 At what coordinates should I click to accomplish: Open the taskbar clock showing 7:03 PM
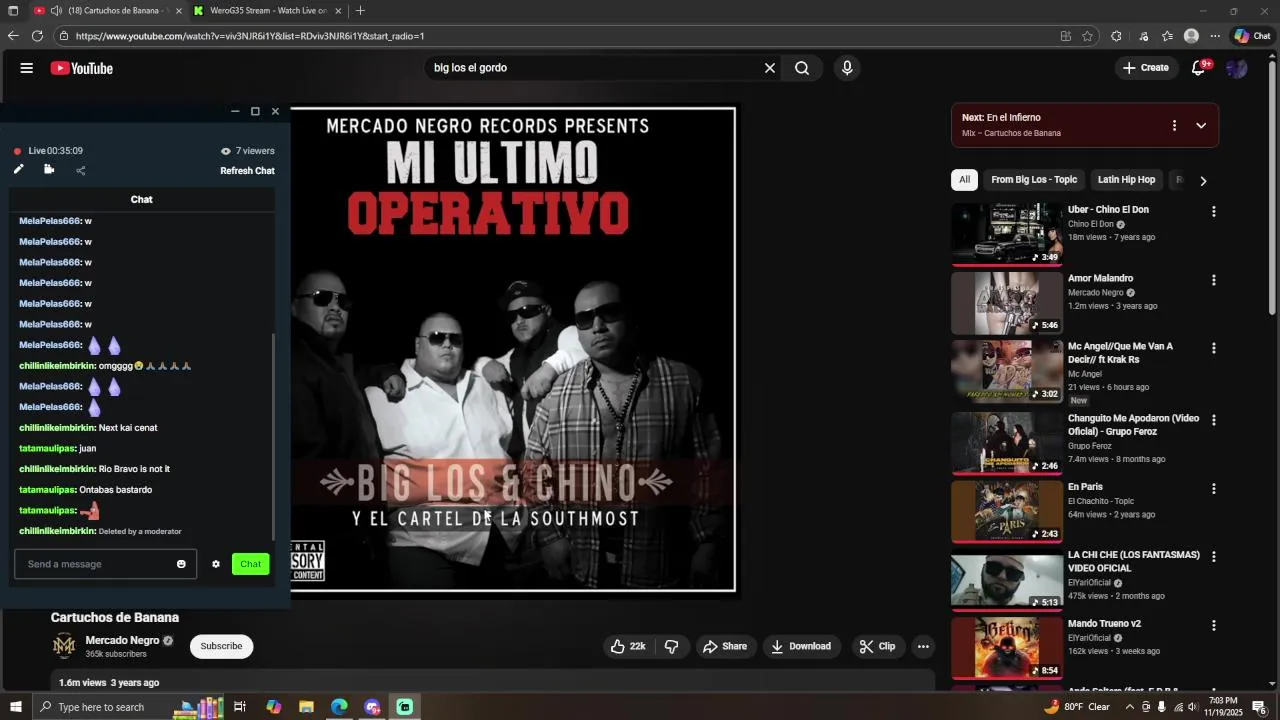pyautogui.click(x=1223, y=707)
